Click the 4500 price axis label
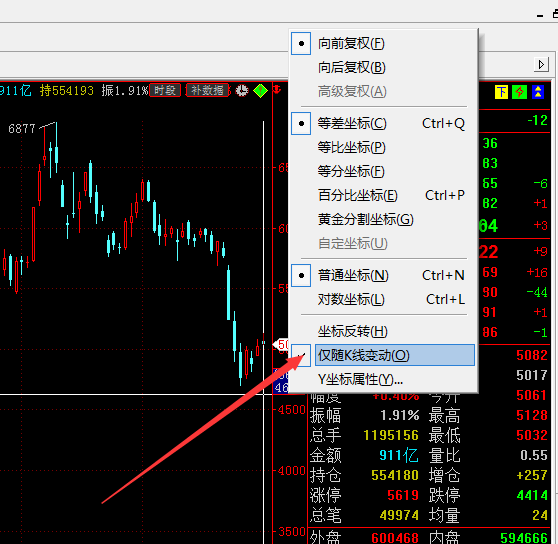The width and height of the screenshot is (558, 544). (291, 410)
